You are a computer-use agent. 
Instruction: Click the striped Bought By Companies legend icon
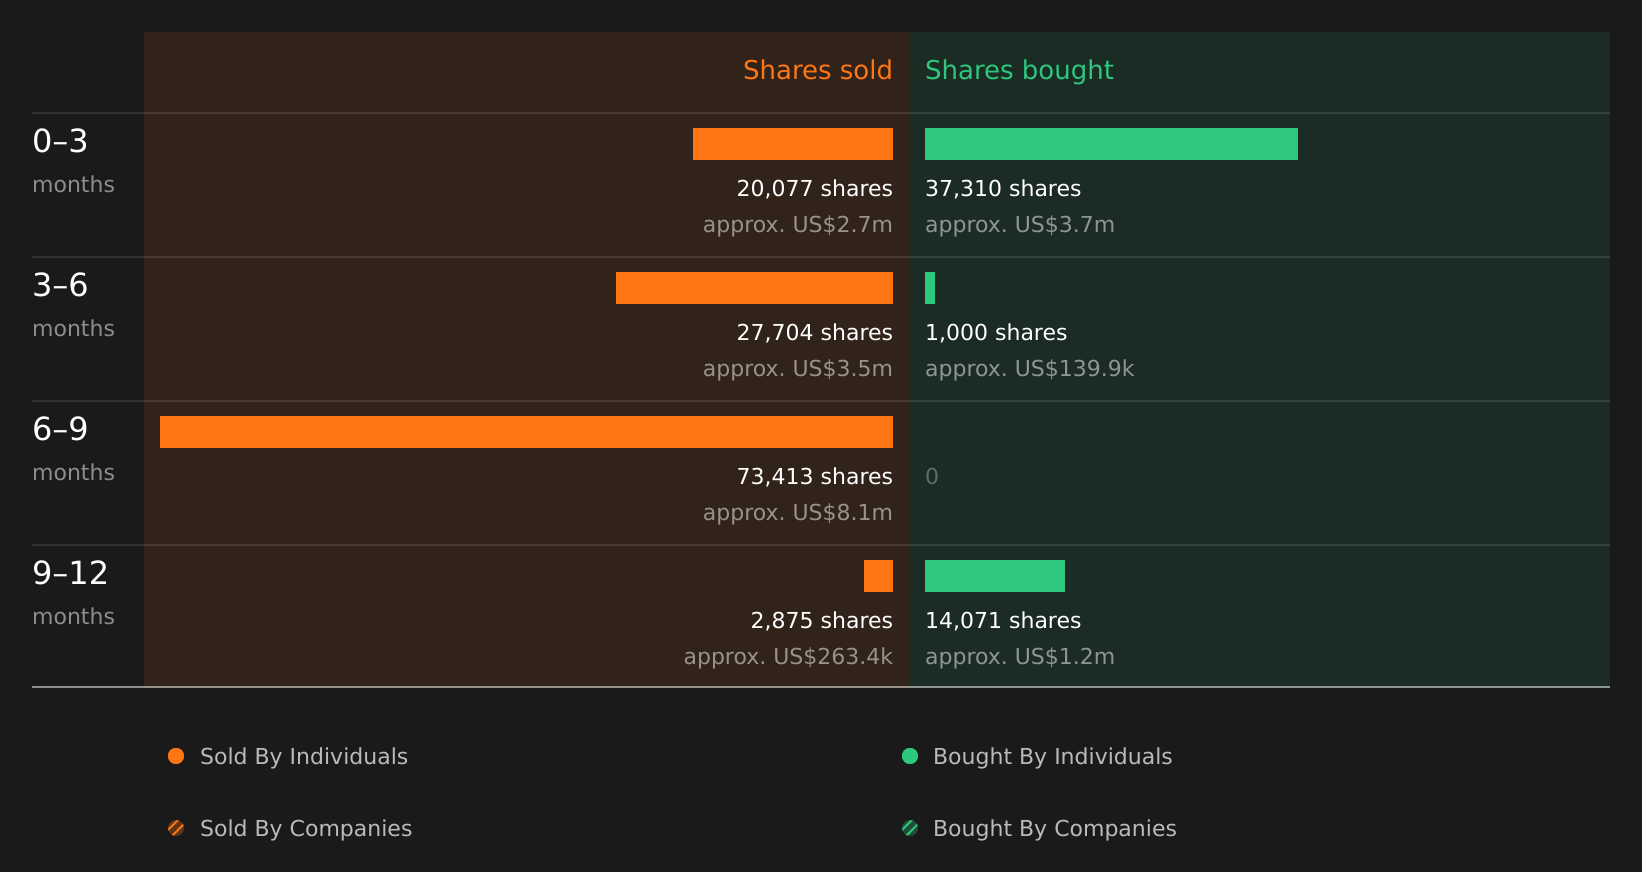(x=910, y=828)
